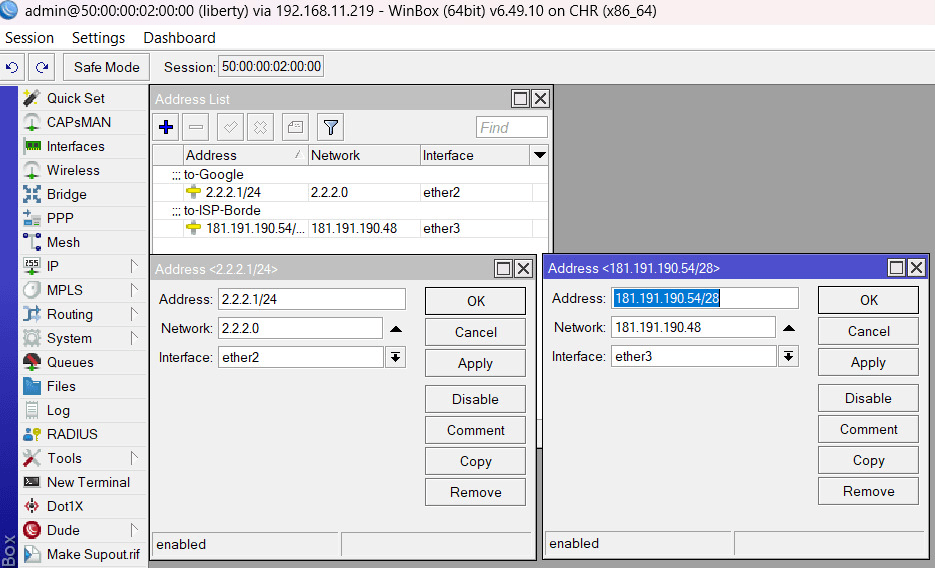Image resolution: width=935 pixels, height=568 pixels.
Task: Click the redo arrow in the toolbar
Action: (x=42, y=67)
